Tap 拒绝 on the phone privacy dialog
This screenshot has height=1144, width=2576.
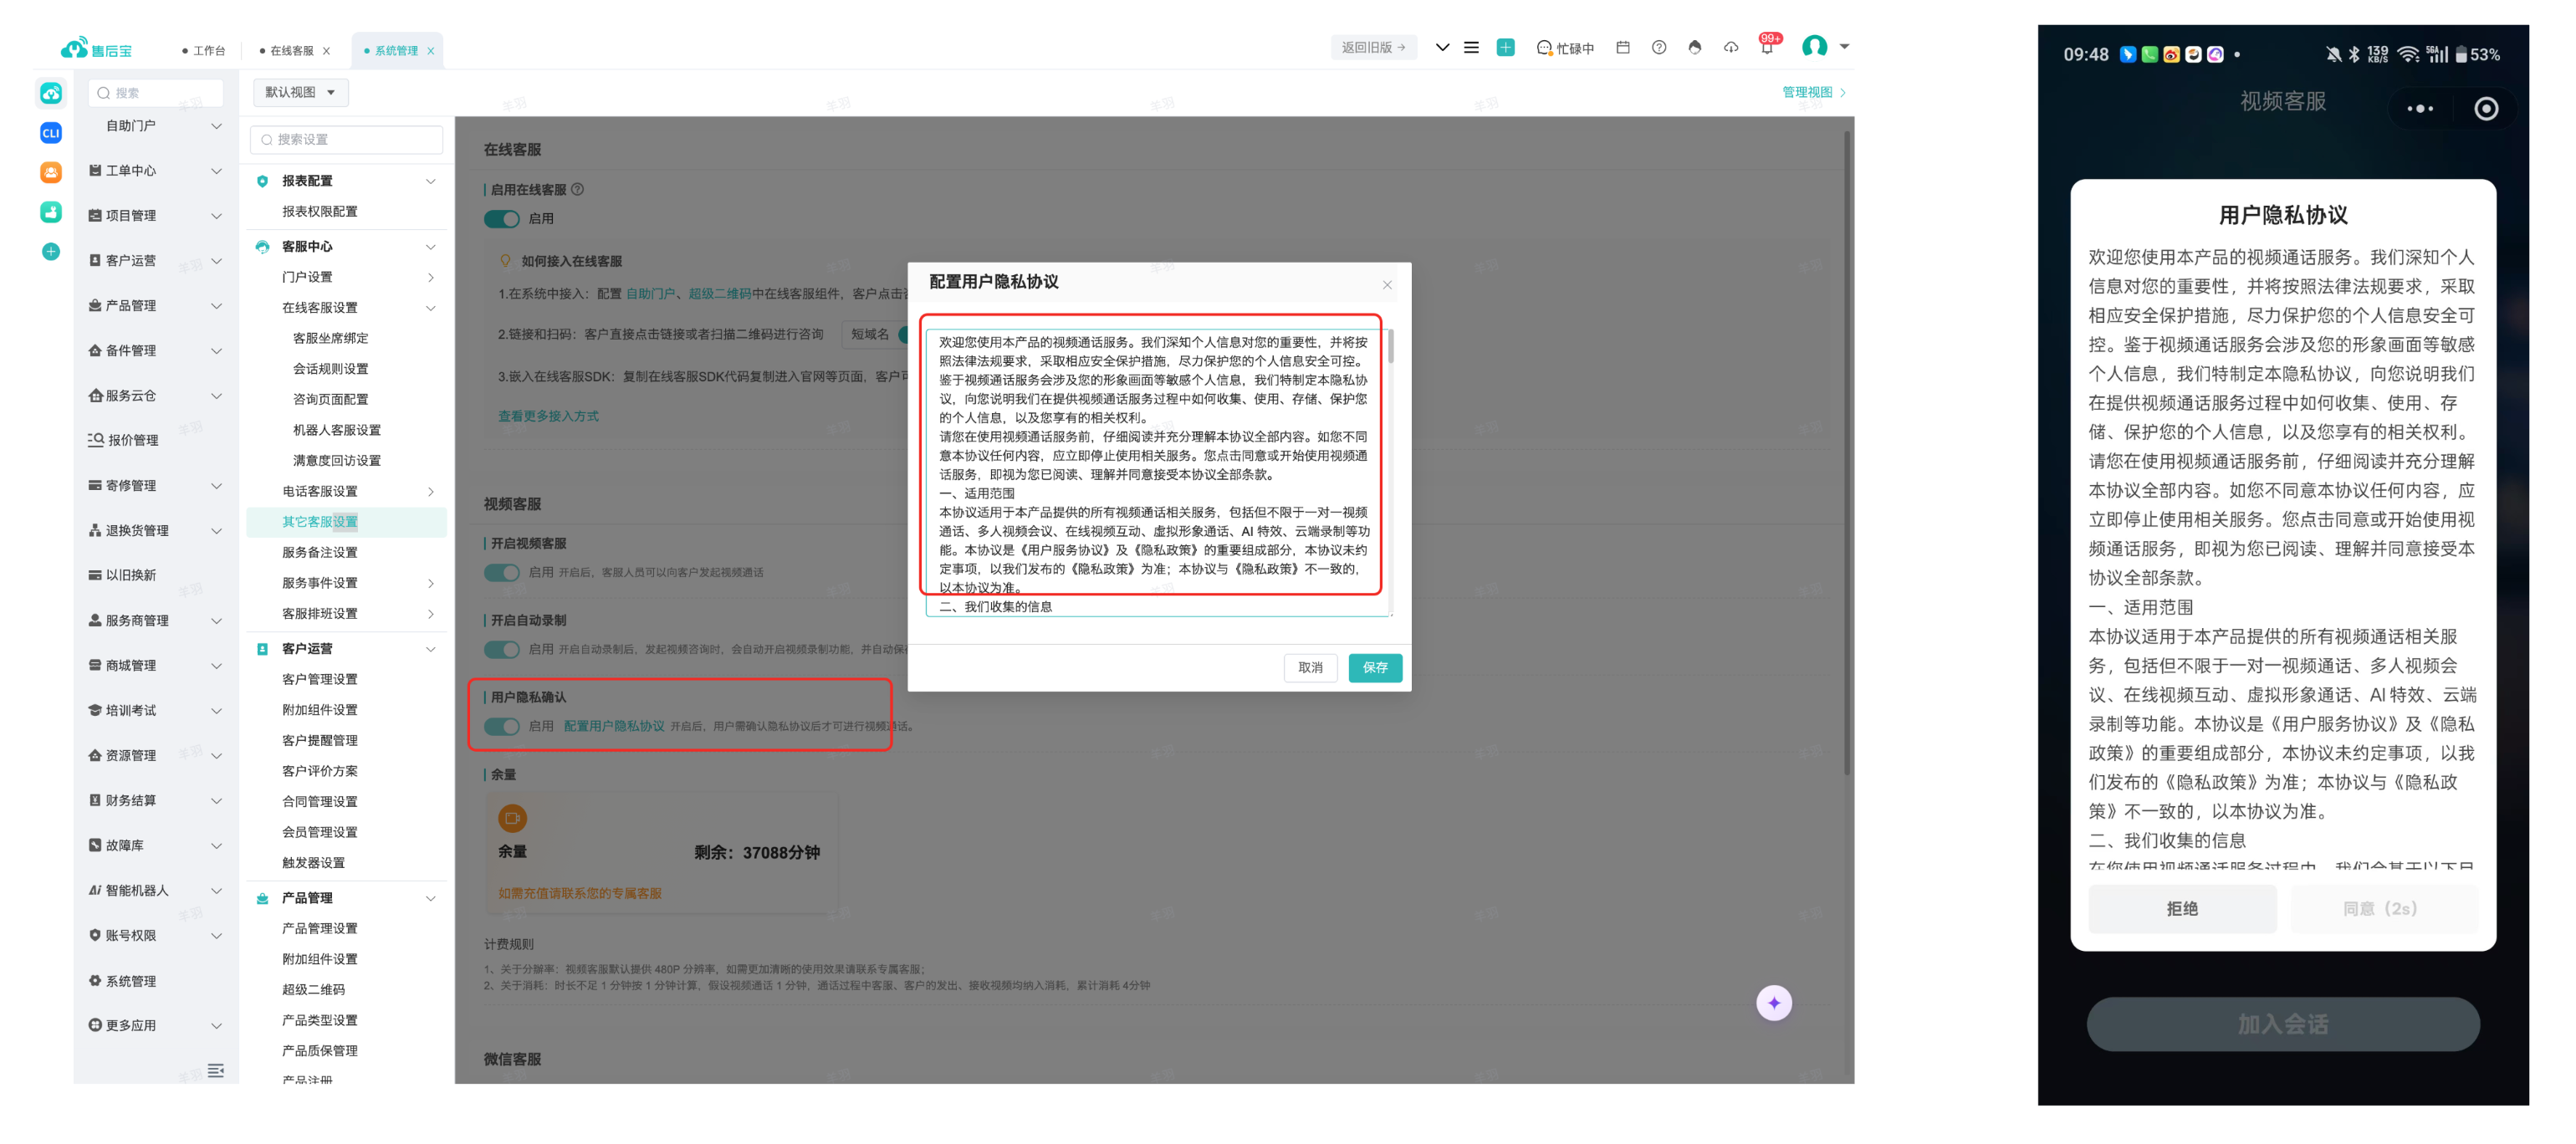pos(2181,908)
